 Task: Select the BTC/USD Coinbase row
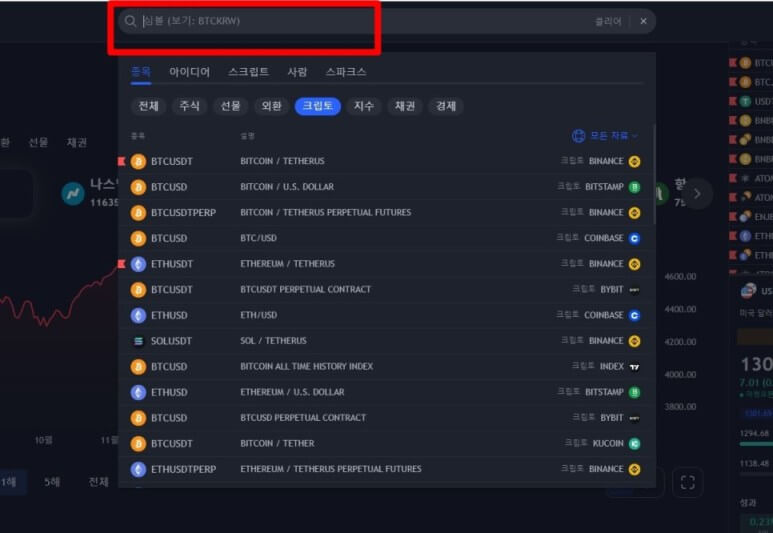click(386, 238)
